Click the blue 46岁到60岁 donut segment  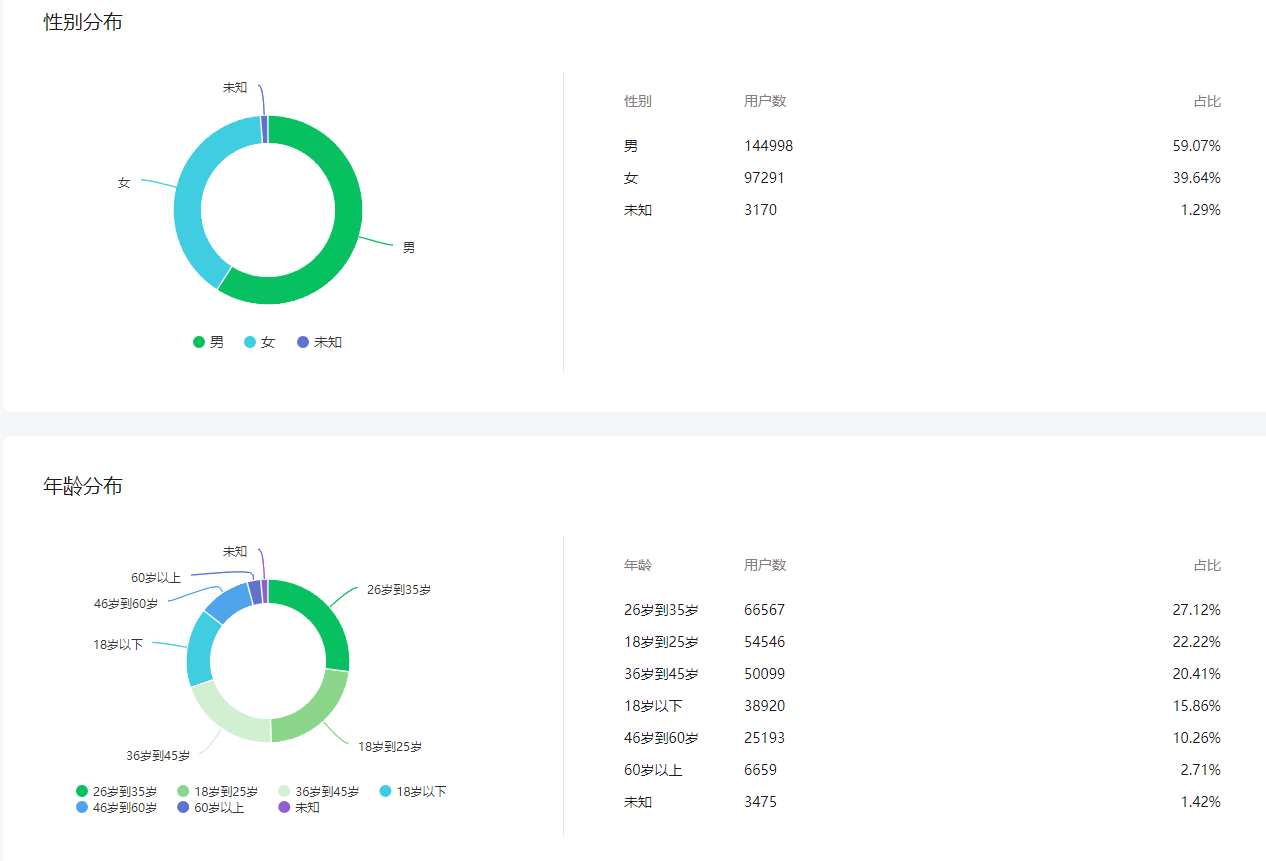tap(228, 602)
